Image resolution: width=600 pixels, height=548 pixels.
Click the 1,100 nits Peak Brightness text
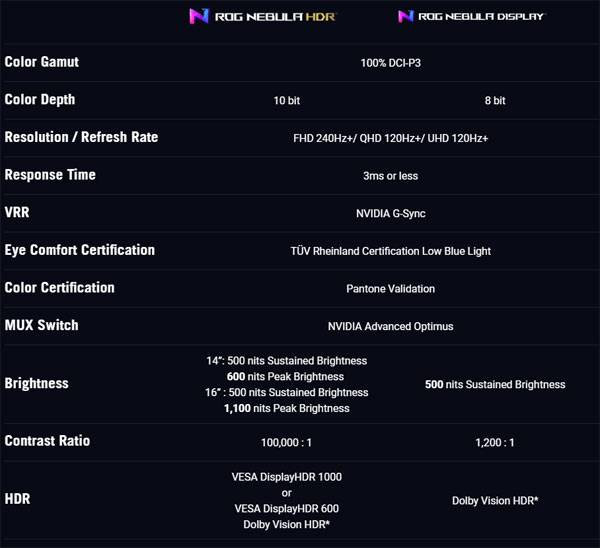287,408
